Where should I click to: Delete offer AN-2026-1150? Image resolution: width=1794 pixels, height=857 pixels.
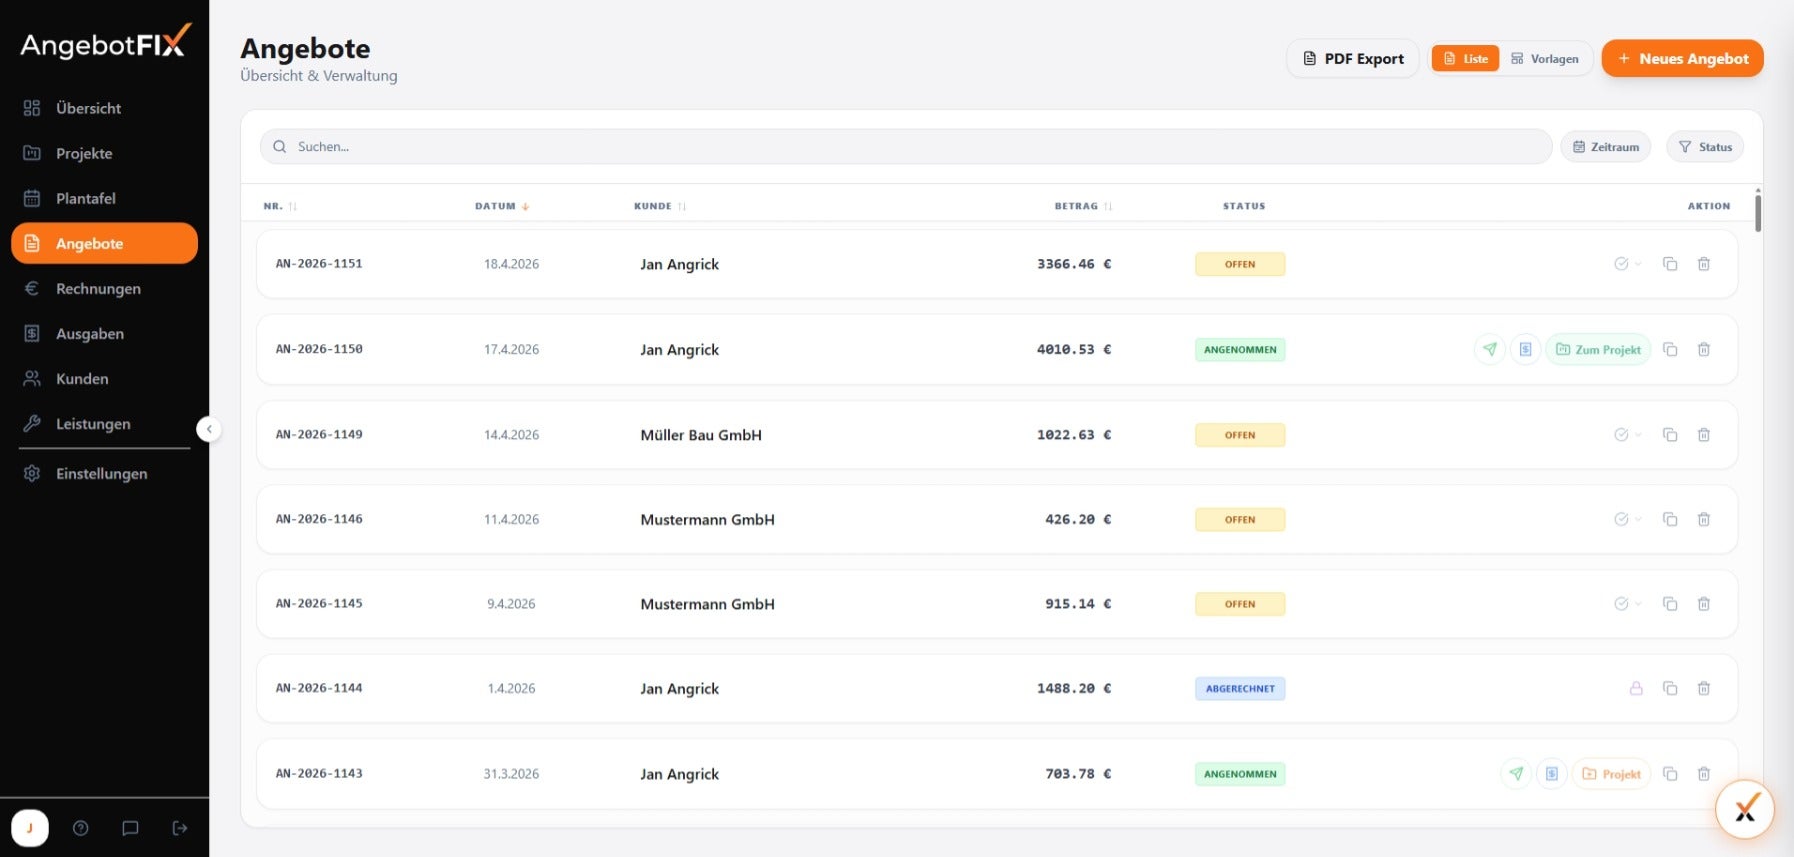click(x=1704, y=349)
